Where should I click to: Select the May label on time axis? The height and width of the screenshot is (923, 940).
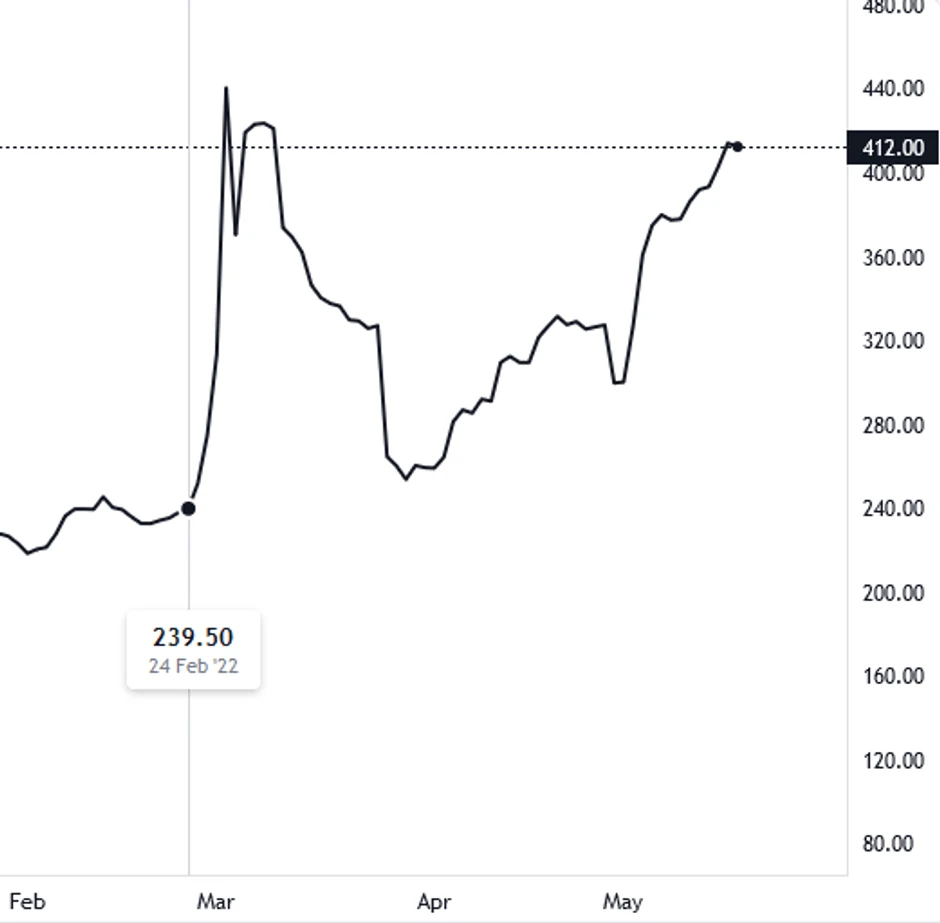point(622,902)
